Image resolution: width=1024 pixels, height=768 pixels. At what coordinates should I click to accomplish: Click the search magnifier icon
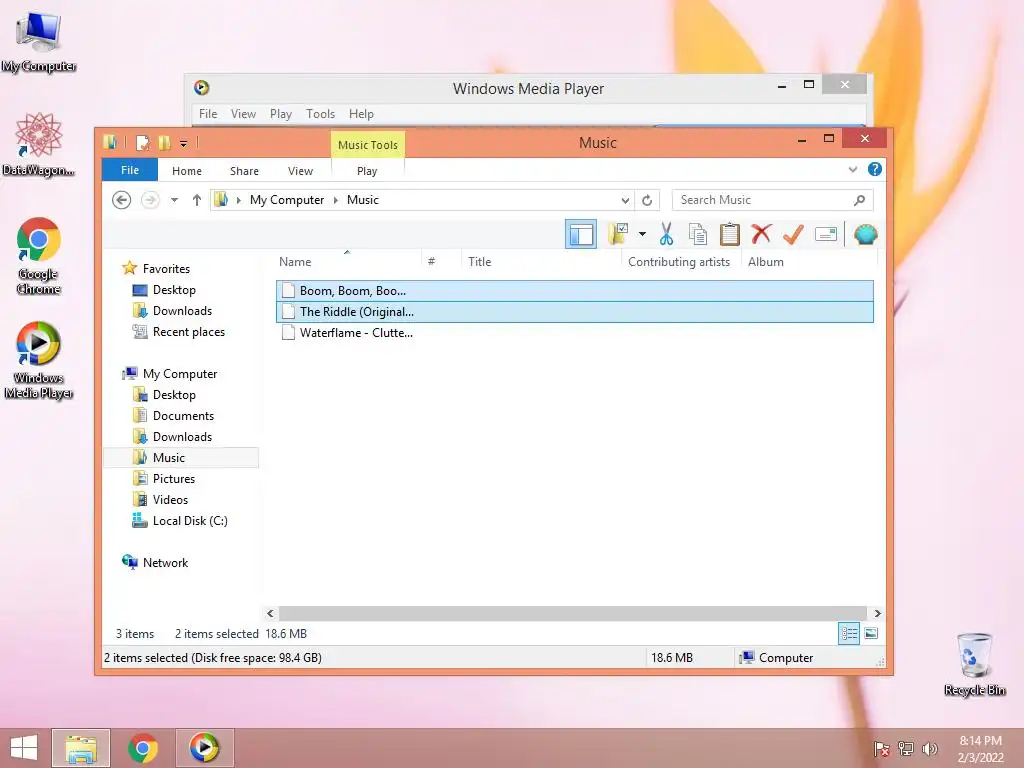click(859, 200)
